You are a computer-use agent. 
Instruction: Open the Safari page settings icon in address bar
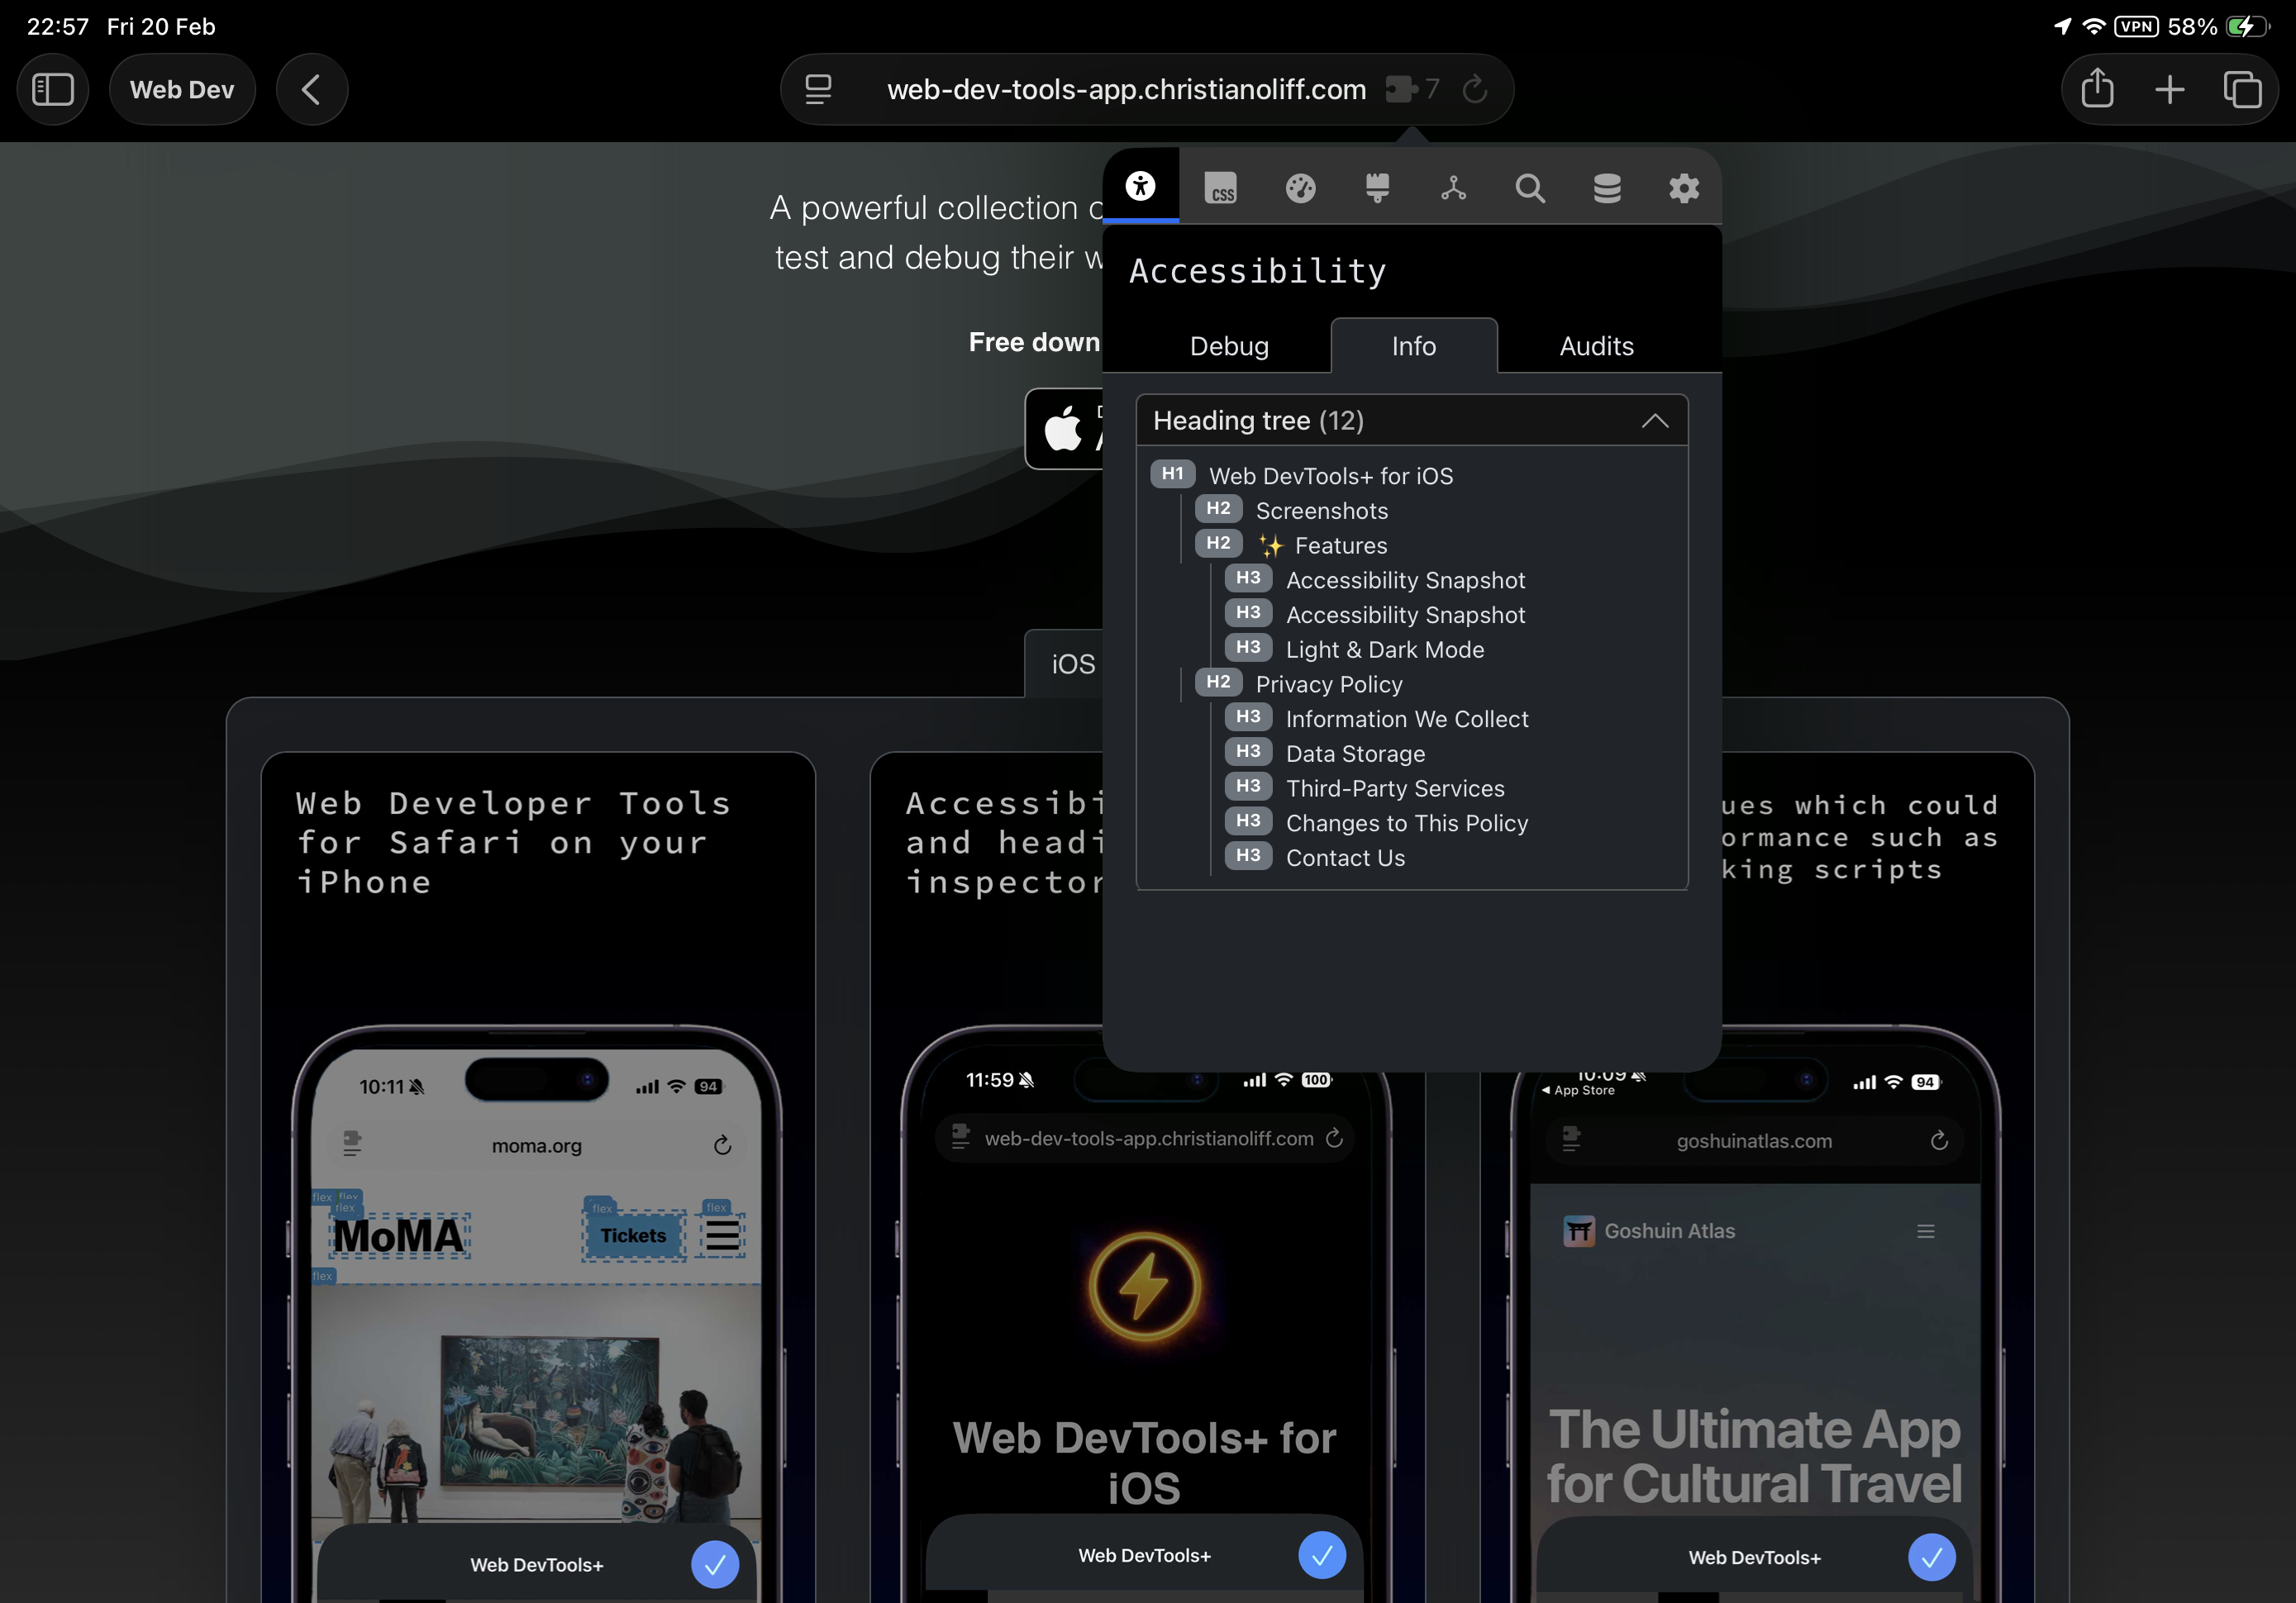[x=818, y=89]
